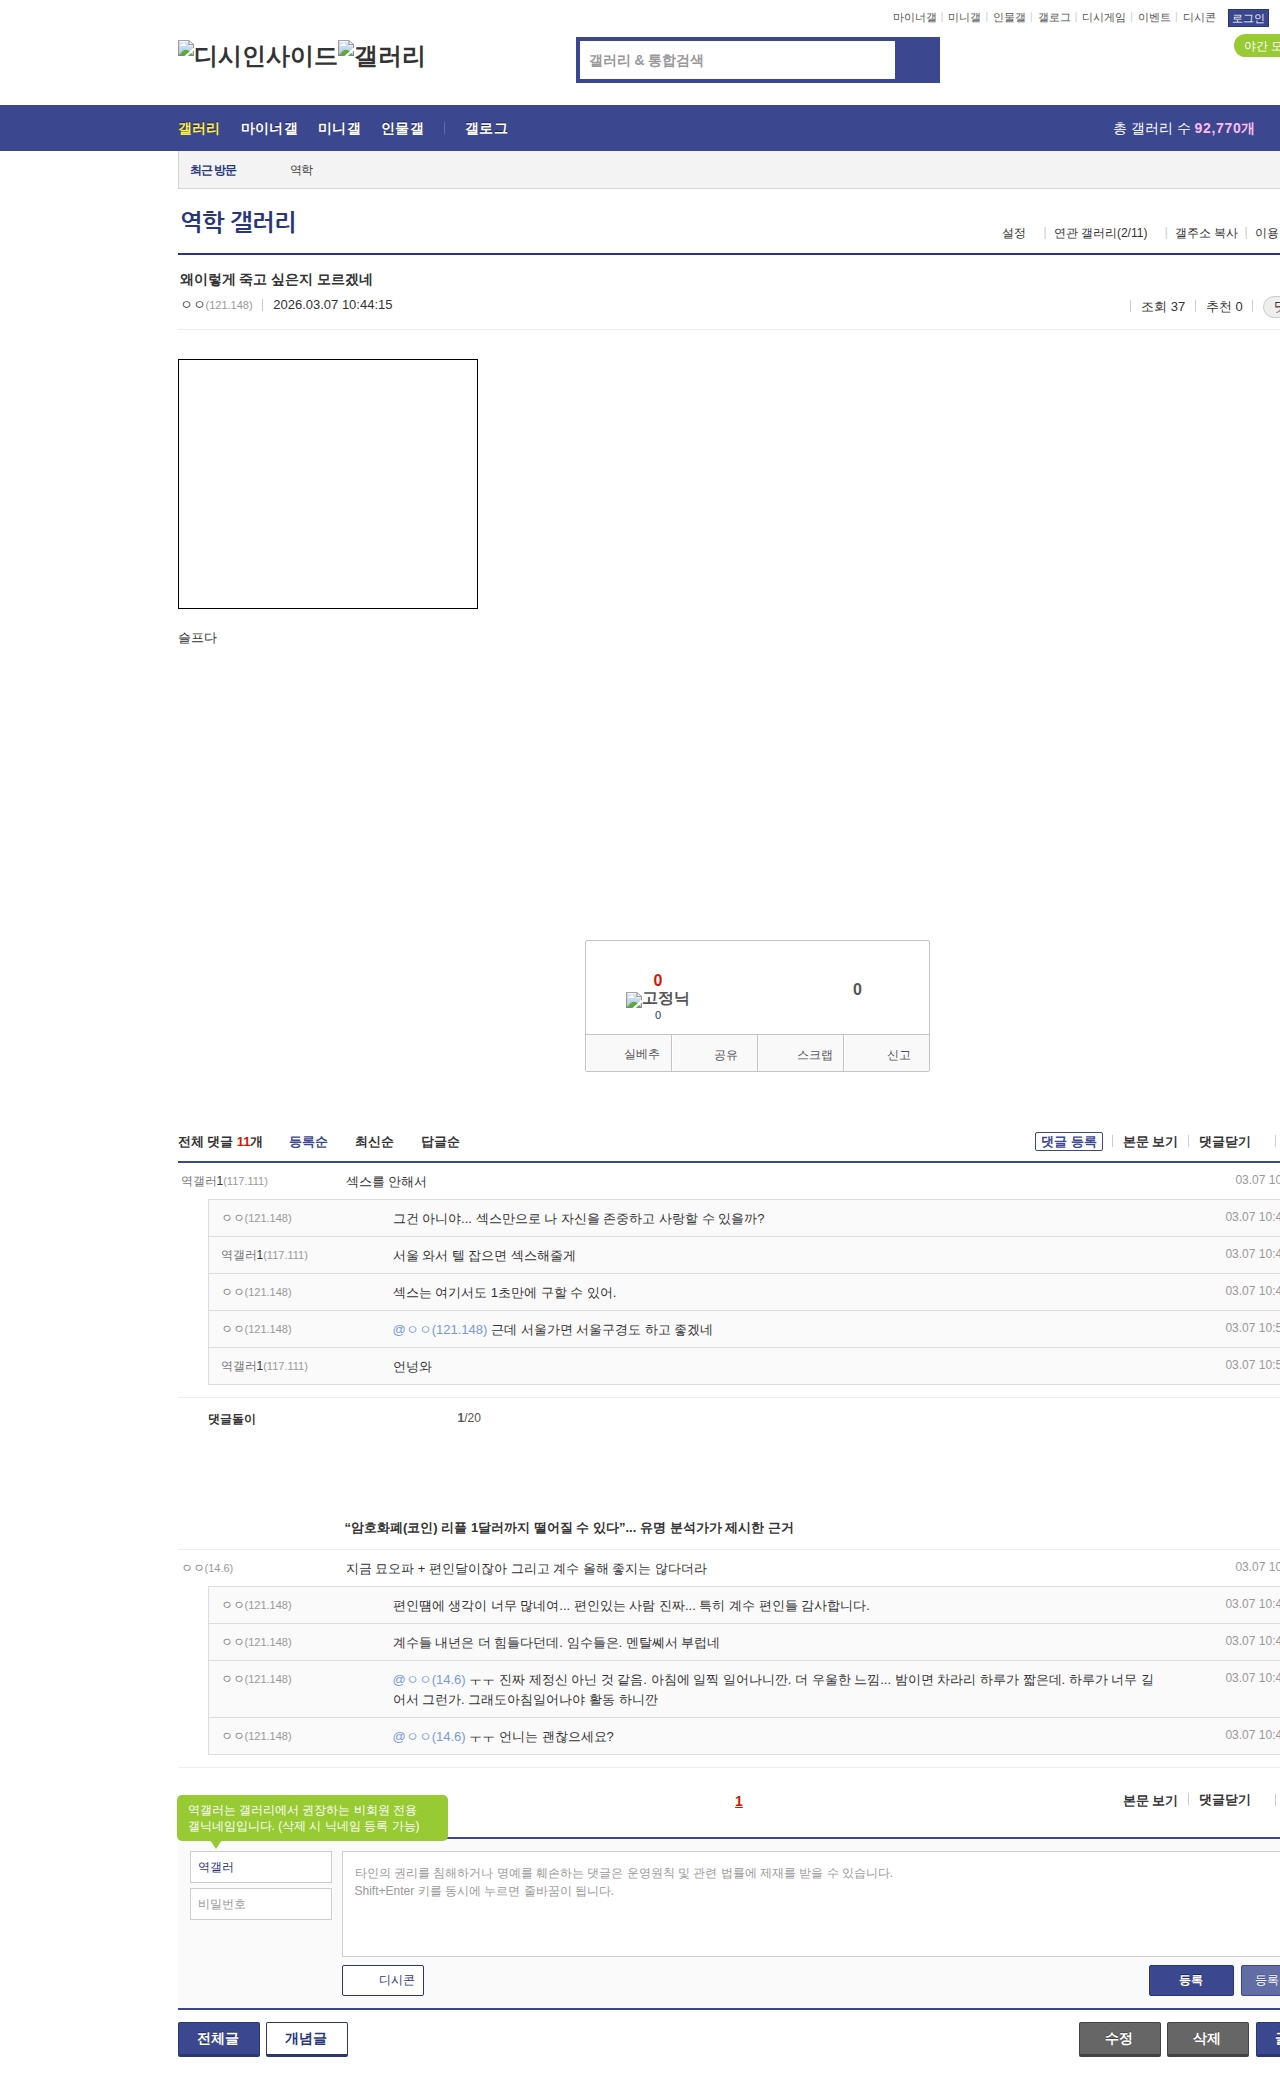The height and width of the screenshot is (2084, 1280).
Task: Sort comments by 최신순
Action: [374, 1142]
